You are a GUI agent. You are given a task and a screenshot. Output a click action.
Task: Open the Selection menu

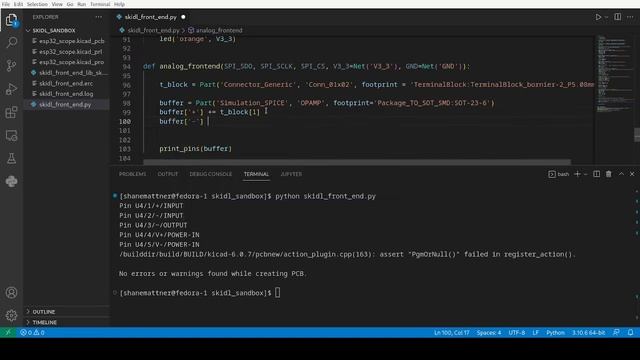point(37,4)
